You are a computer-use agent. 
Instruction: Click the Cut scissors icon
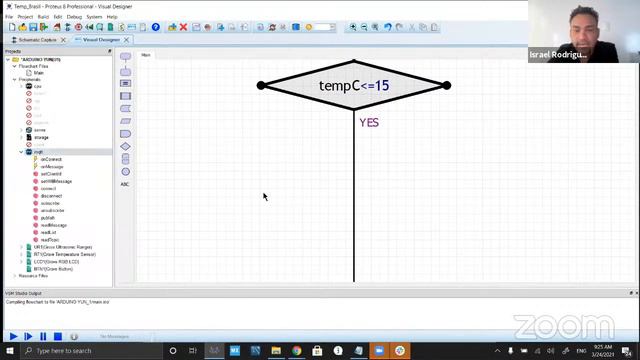412,27
